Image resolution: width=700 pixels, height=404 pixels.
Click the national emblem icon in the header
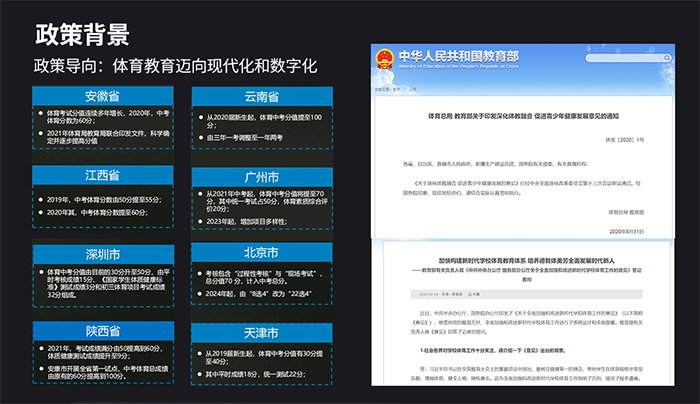(384, 60)
